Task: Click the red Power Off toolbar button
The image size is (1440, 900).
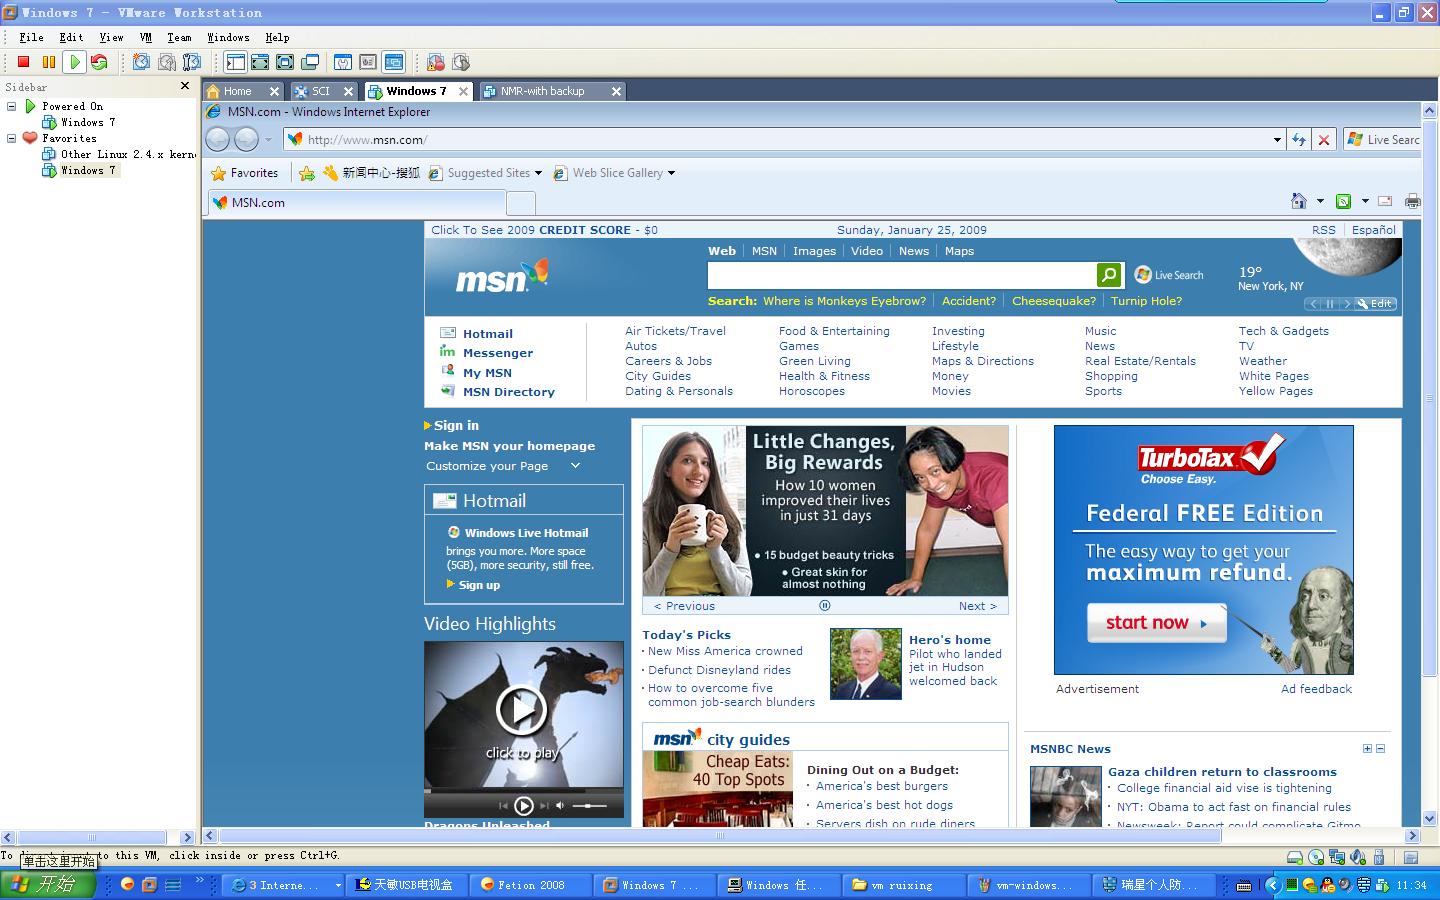Action: pyautogui.click(x=24, y=62)
